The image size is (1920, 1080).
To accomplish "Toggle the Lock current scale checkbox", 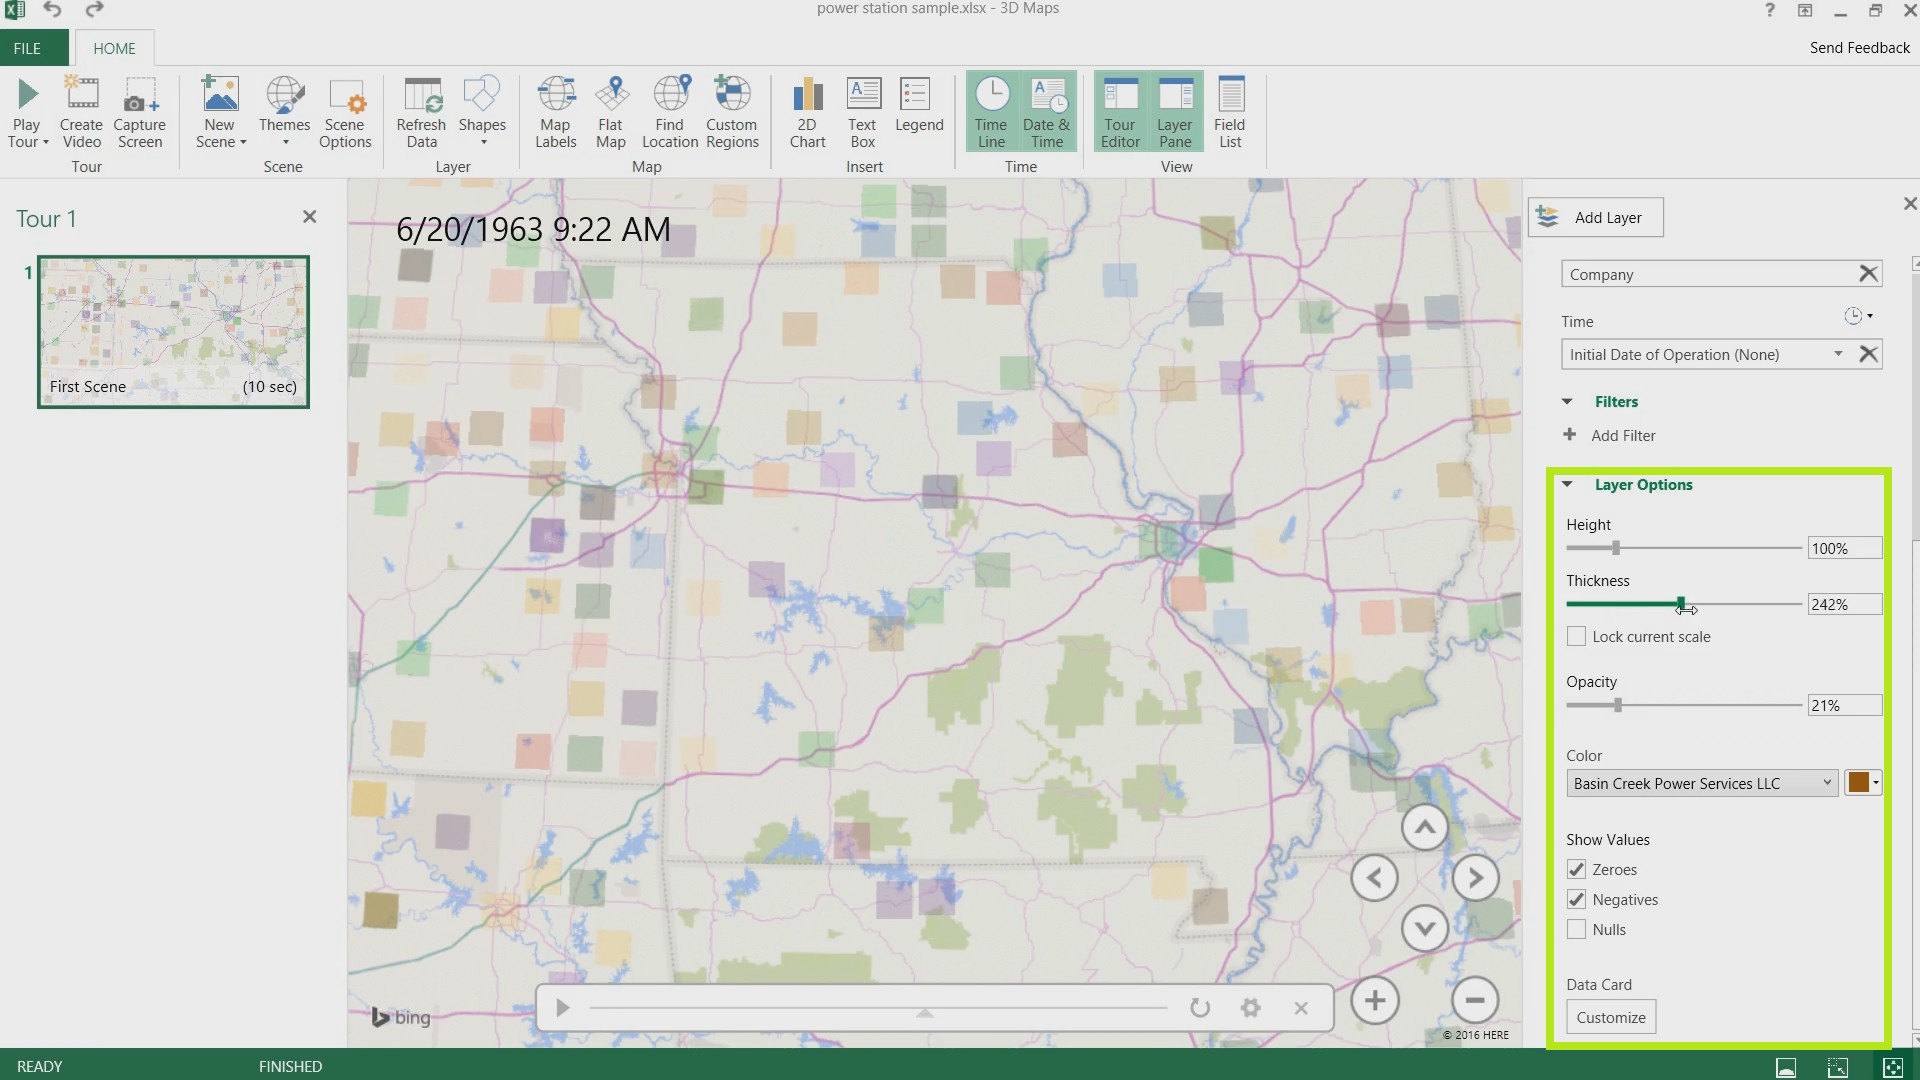I will (x=1576, y=637).
